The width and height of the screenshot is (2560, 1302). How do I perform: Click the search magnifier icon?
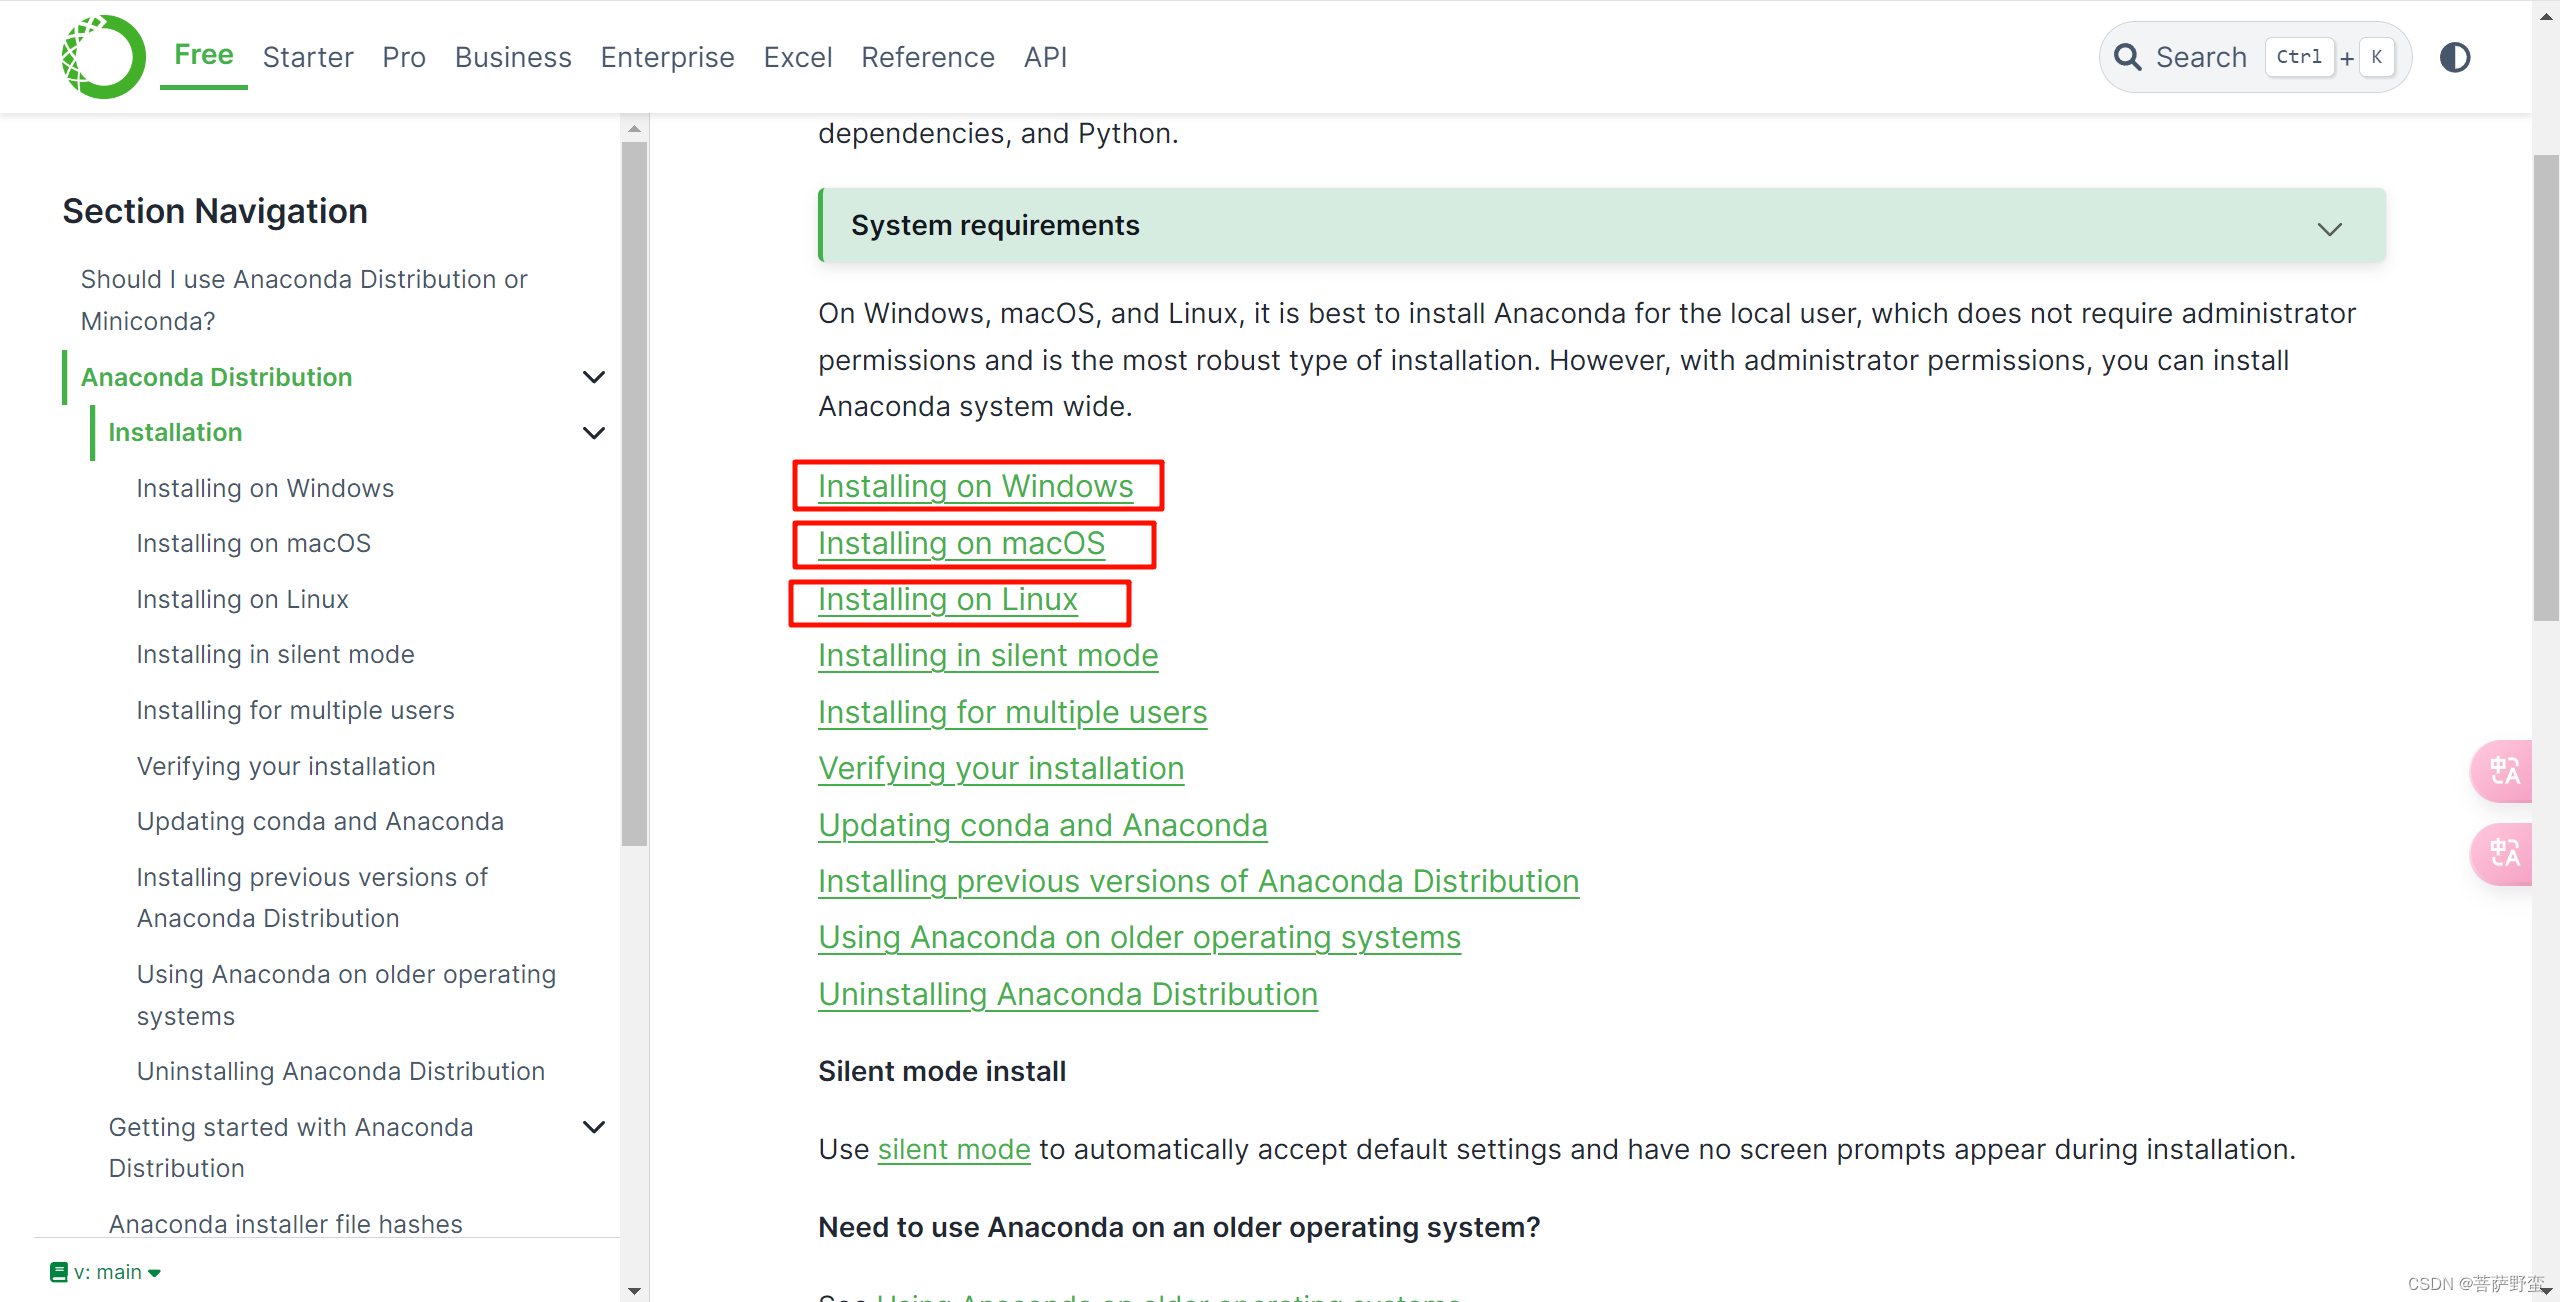pyautogui.click(x=2127, y=57)
